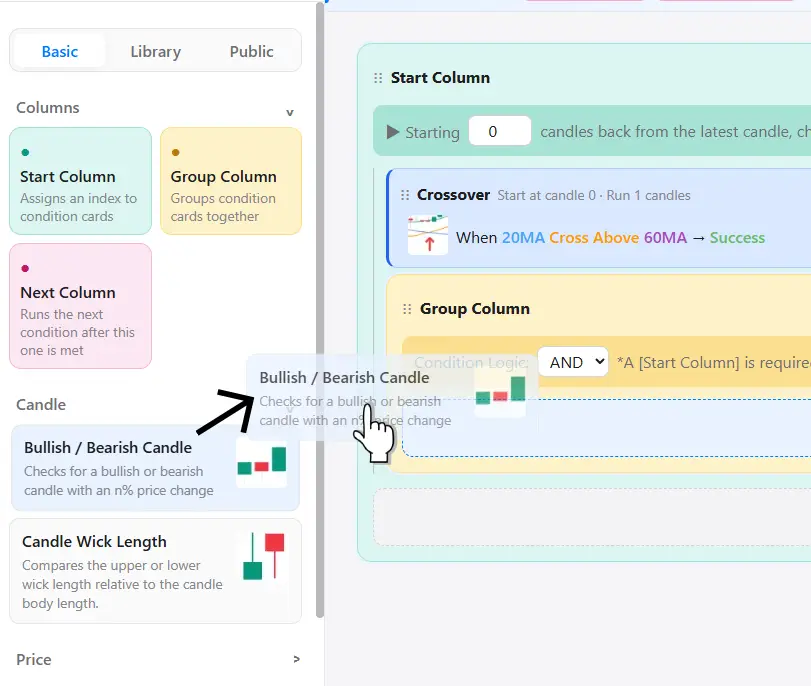Viewport: 811px width, 686px height.
Task: Click the green dot on the Start Column card
Action: pyautogui.click(x=25, y=152)
